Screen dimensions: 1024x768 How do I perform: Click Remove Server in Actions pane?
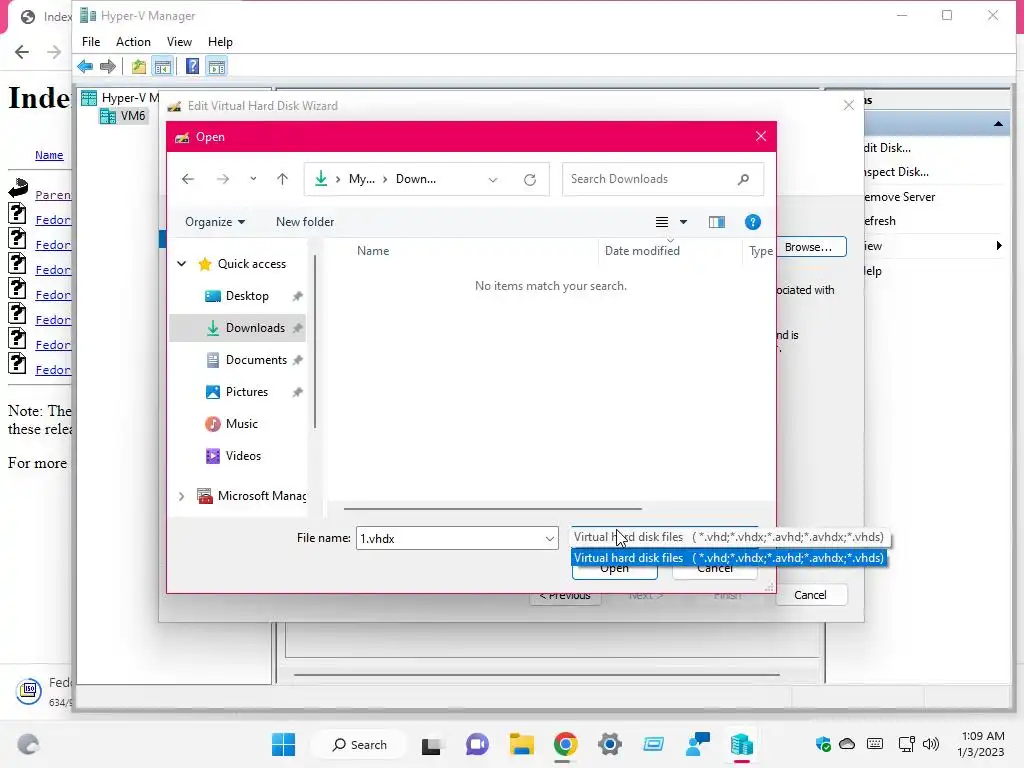pos(899,197)
